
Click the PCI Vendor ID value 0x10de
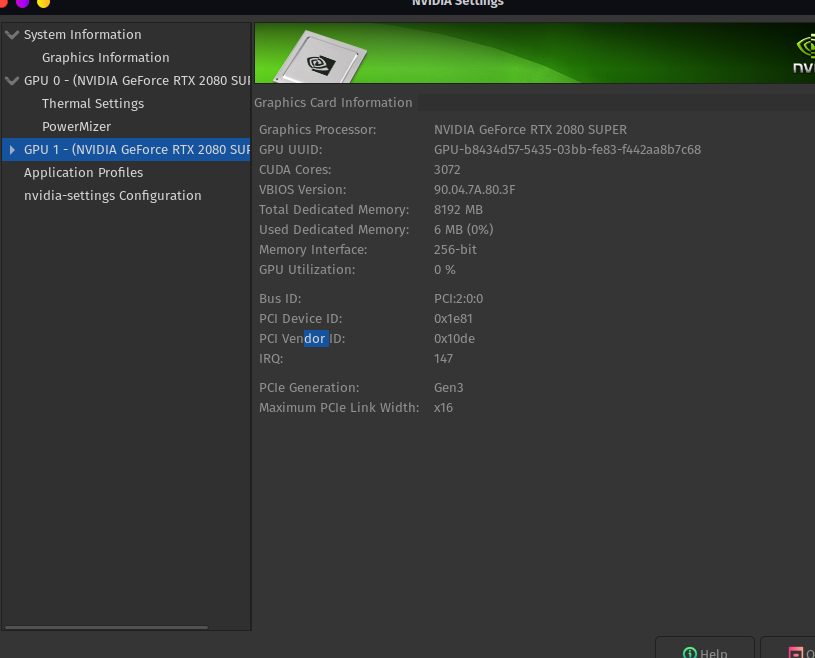454,339
